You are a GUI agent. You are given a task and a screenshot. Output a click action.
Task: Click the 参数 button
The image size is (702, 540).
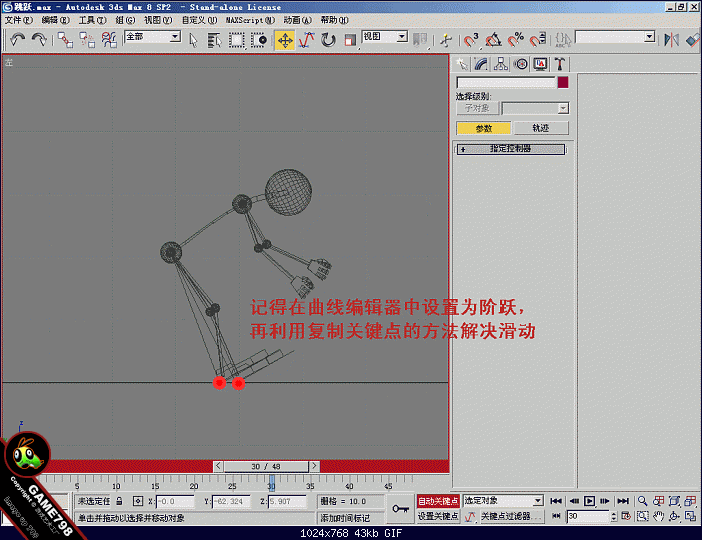pos(484,129)
